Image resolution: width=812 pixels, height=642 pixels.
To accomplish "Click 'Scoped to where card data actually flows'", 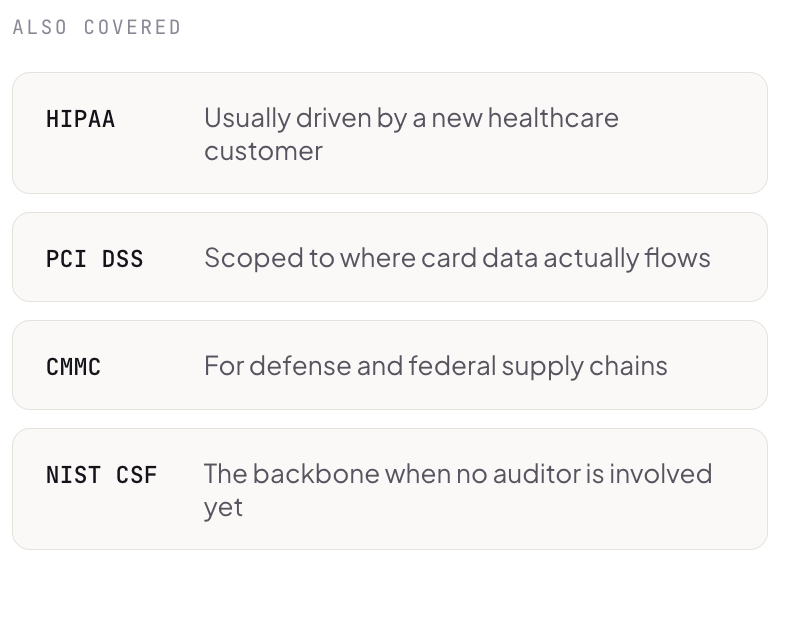I will [x=457, y=258].
